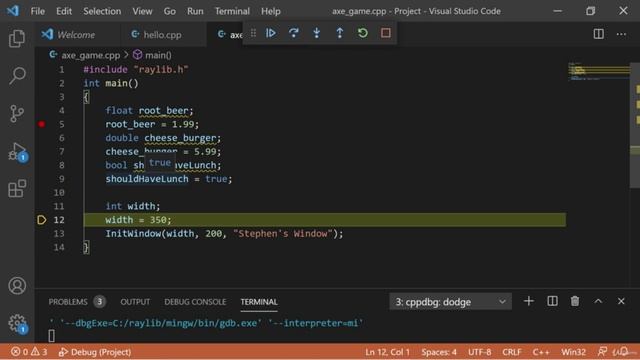The width and height of the screenshot is (640, 360).
Task: Click Ln 12, Col 1 indicator
Action: (x=387, y=351)
